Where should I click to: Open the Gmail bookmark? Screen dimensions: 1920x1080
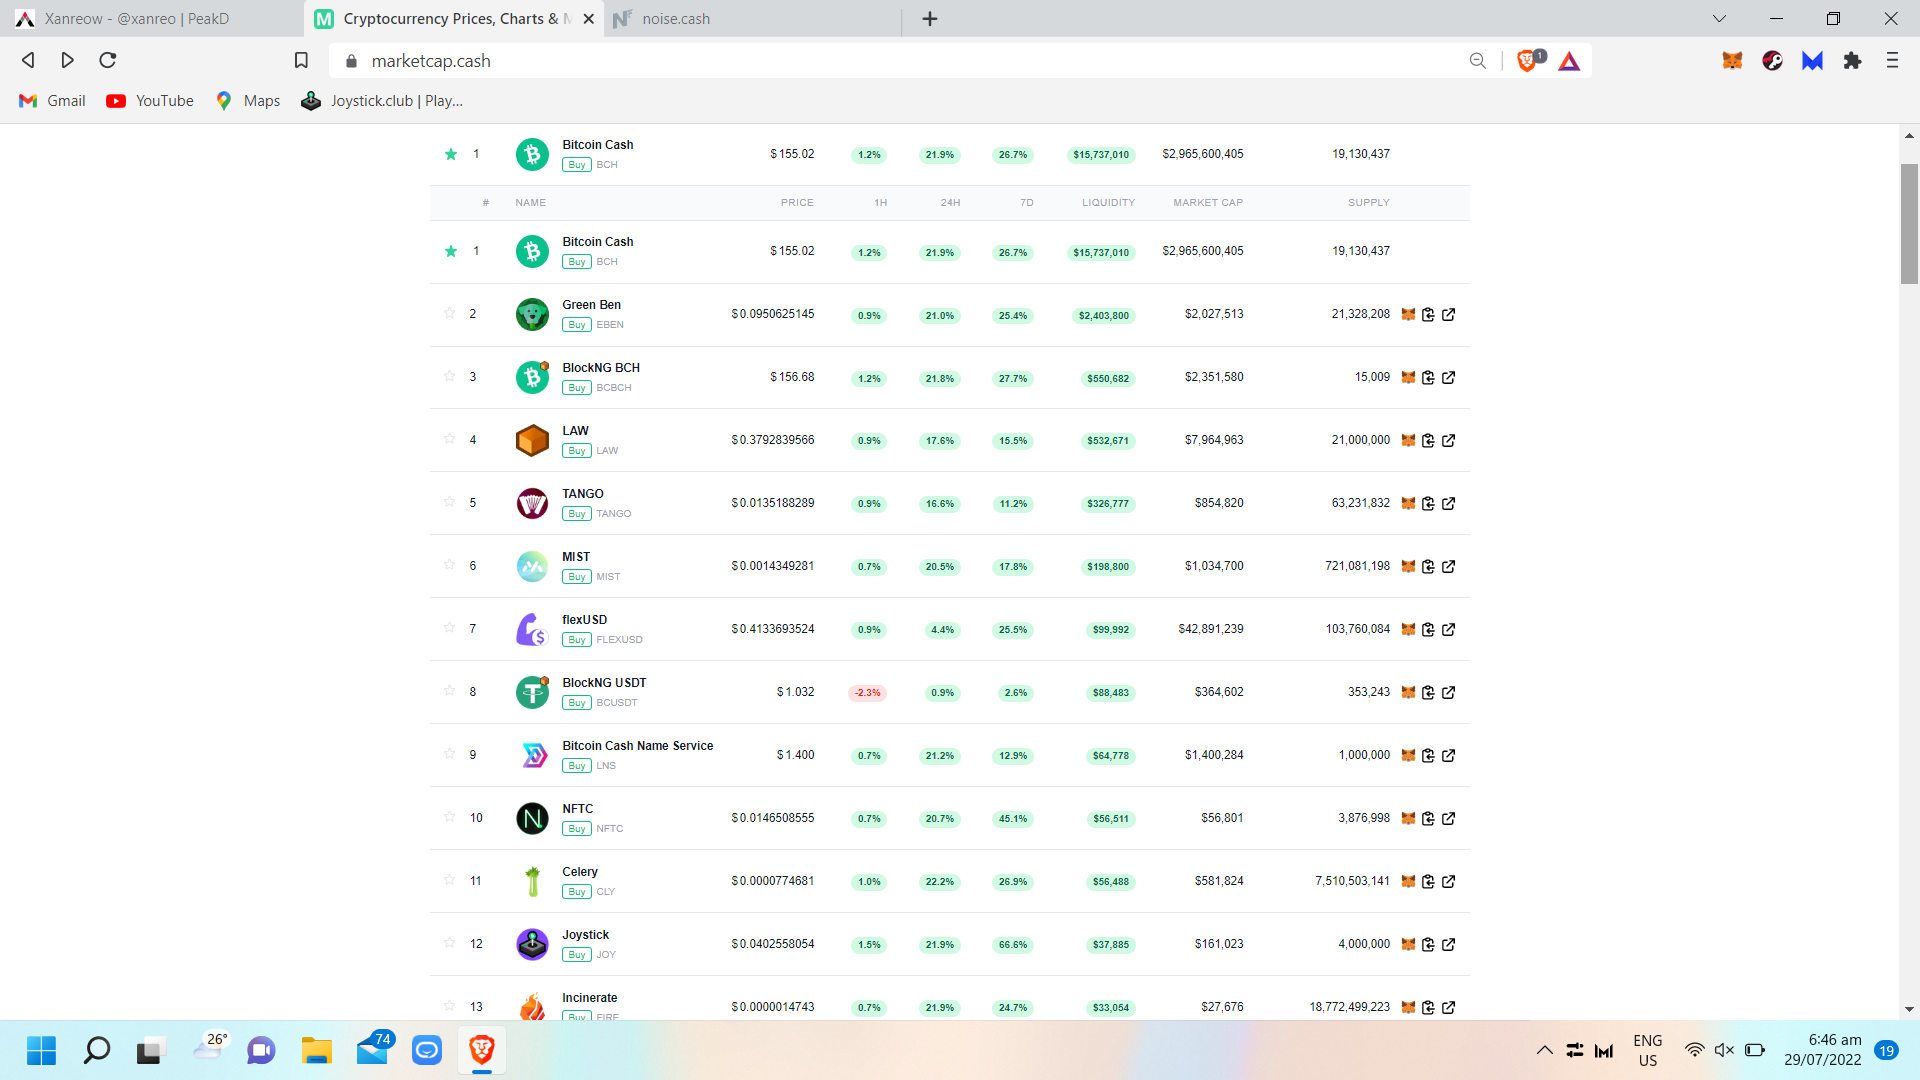point(53,101)
